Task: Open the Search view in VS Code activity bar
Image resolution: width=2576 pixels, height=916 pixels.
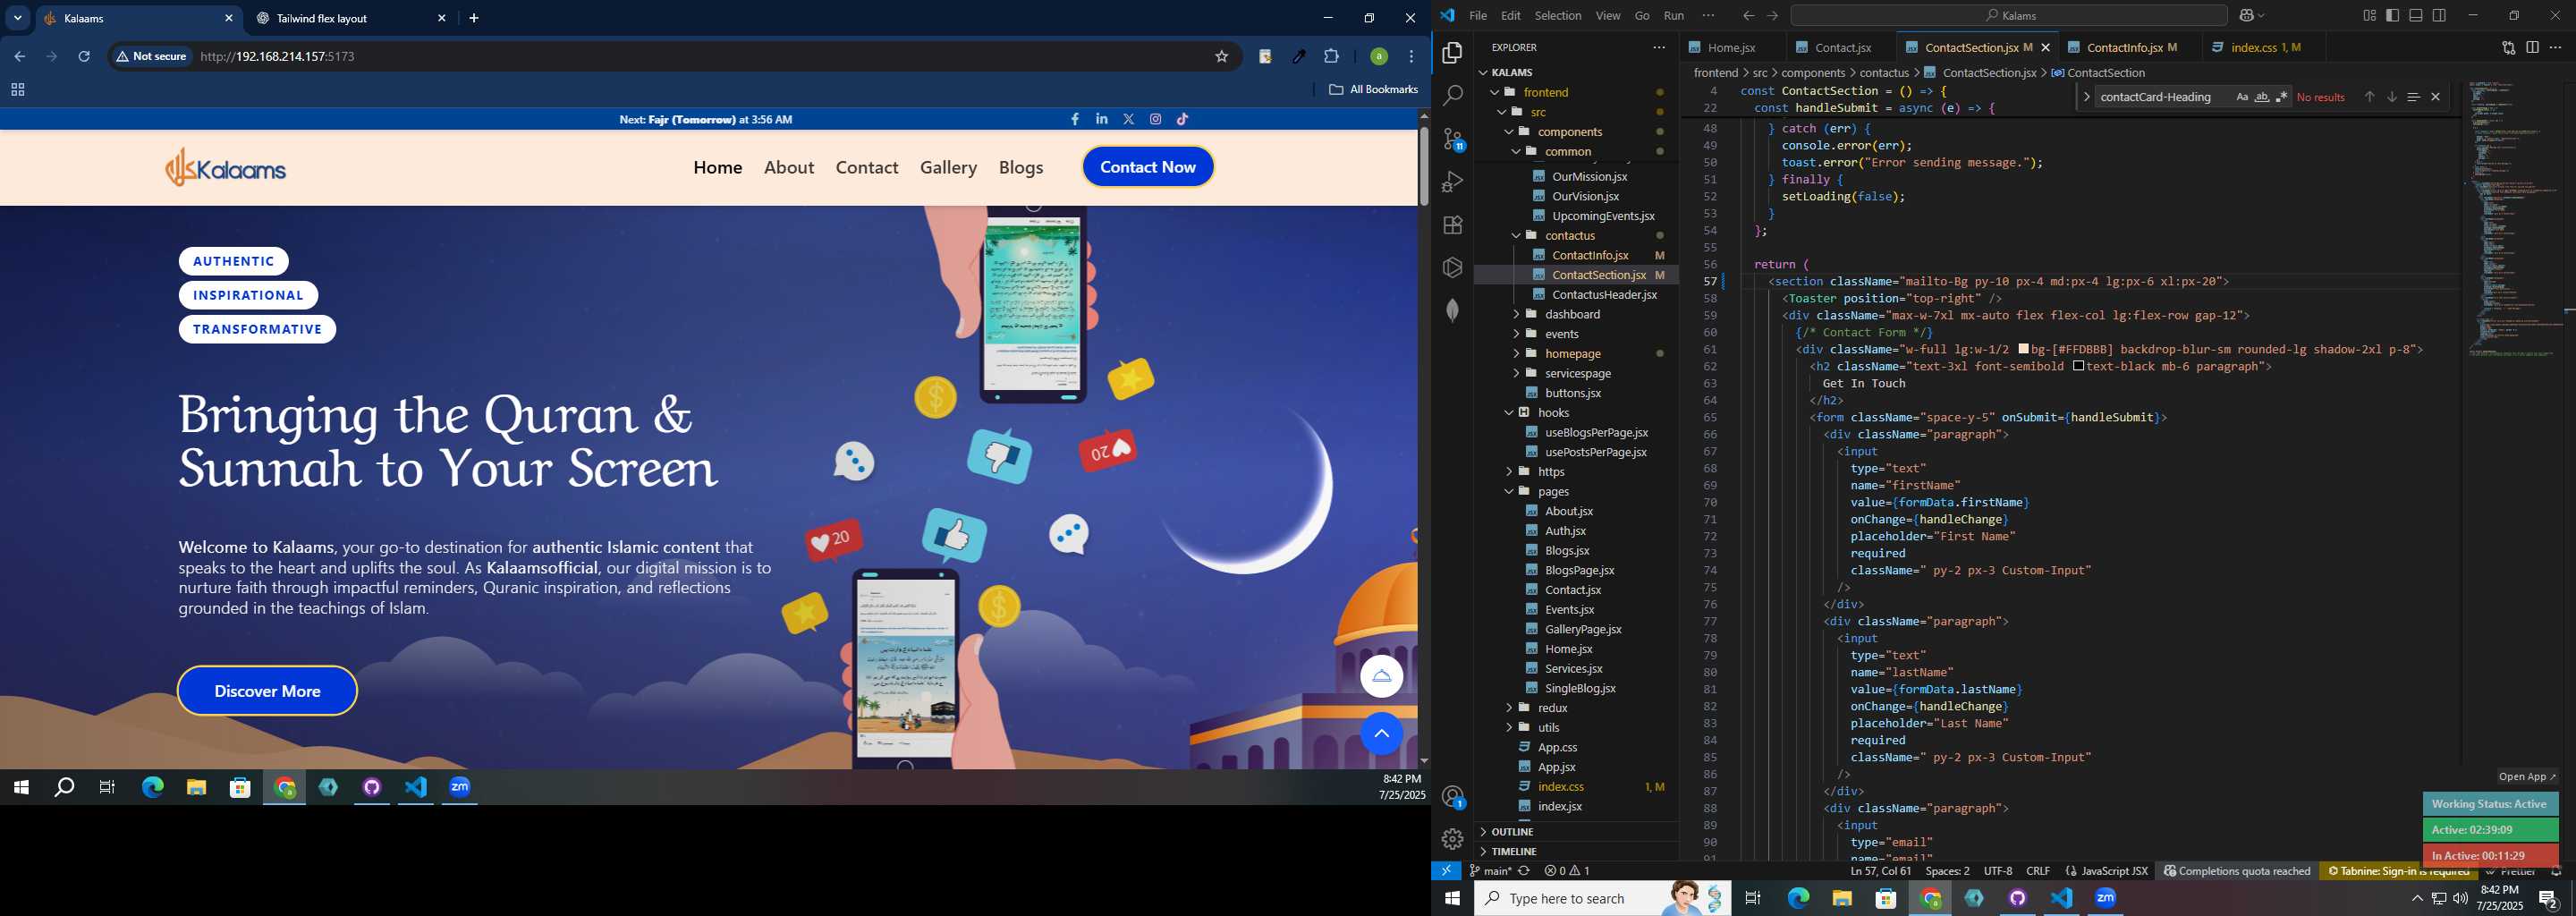Action: click(1453, 96)
